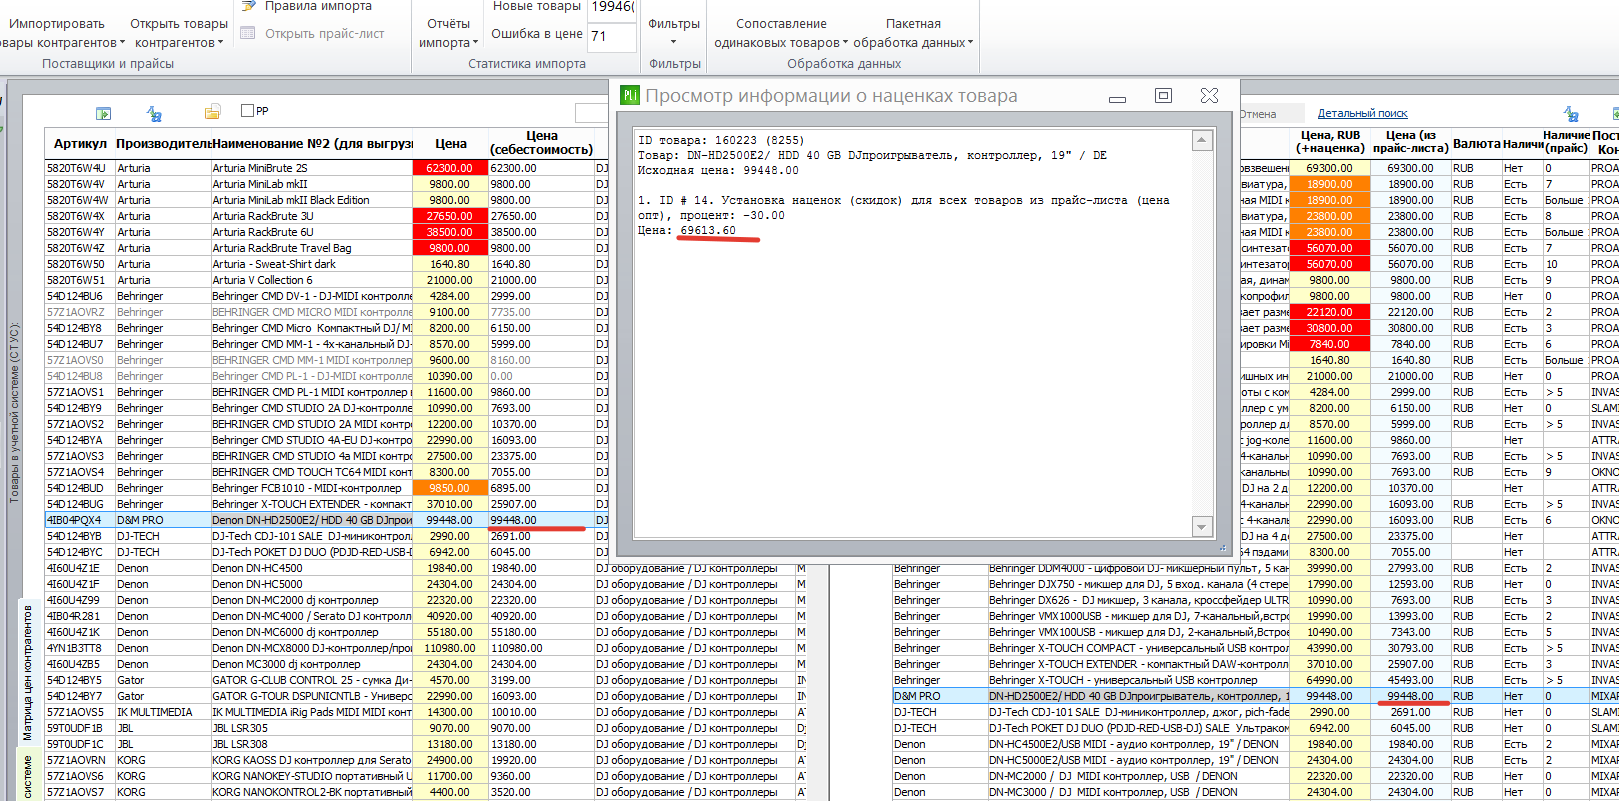
Task: Click the Валюта column header
Action: (x=1476, y=143)
